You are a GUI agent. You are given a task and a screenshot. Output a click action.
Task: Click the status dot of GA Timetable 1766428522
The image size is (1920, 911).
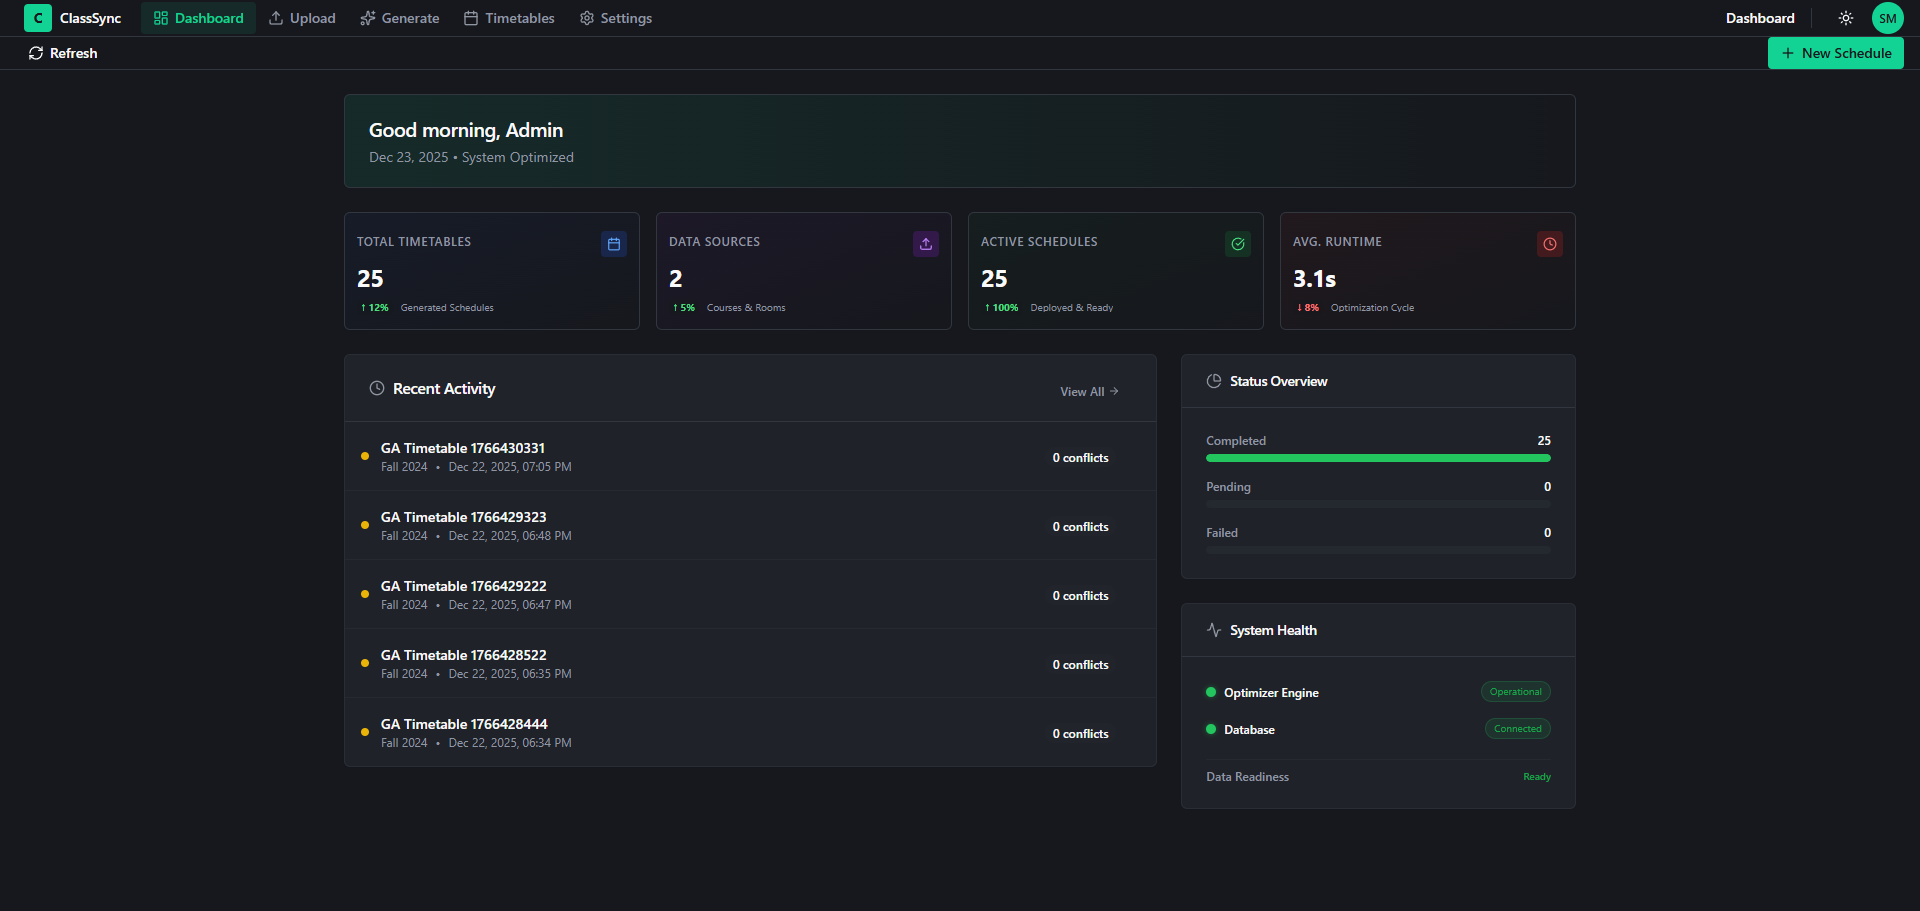(x=365, y=663)
